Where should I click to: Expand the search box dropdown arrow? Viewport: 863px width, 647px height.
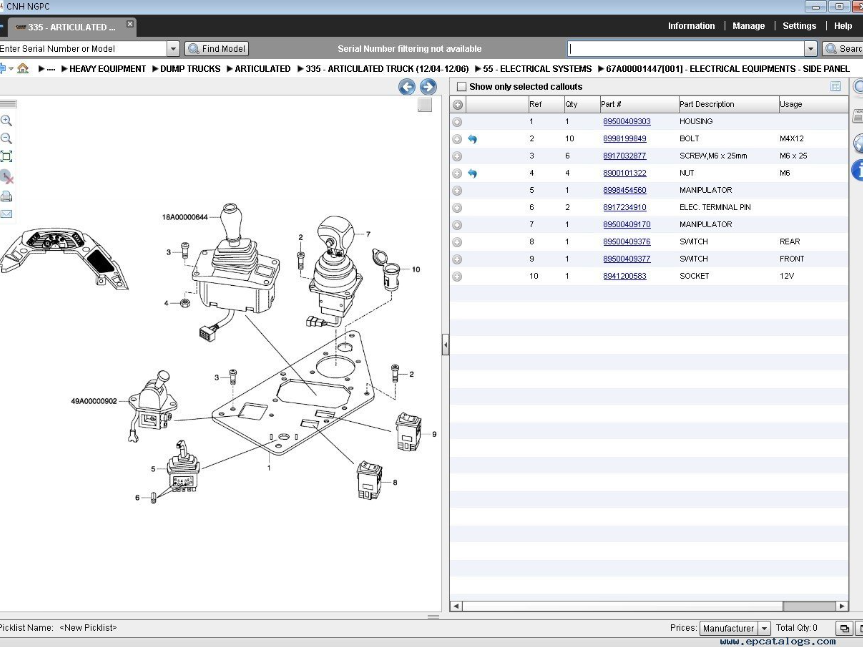pyautogui.click(x=810, y=48)
